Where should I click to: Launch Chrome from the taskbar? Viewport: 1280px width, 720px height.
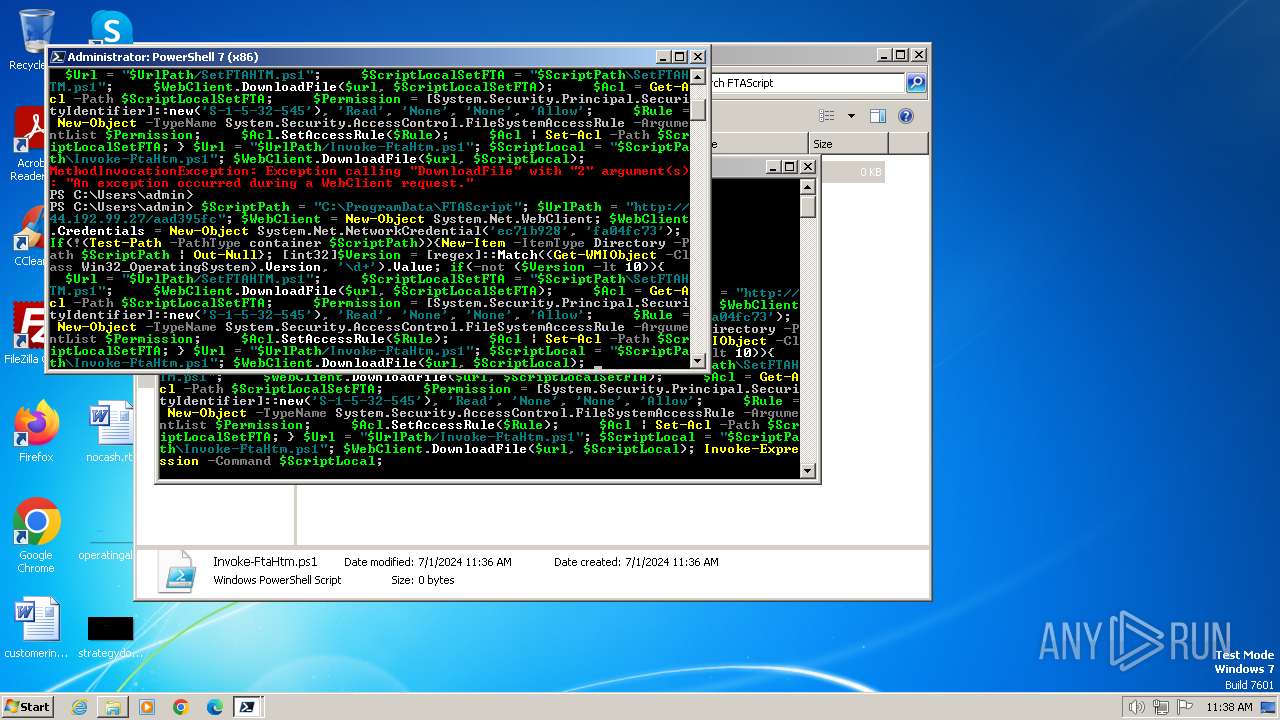click(181, 707)
